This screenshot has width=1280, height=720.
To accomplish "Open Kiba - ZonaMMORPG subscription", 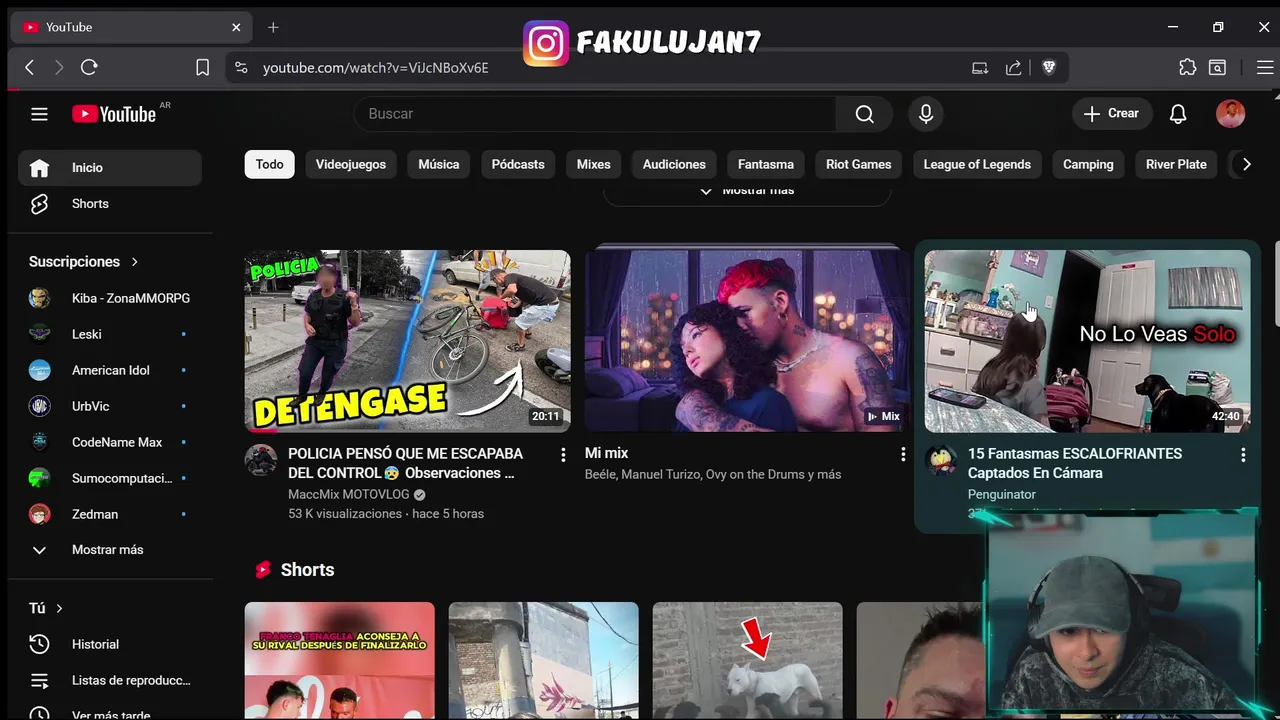I will coord(110,298).
